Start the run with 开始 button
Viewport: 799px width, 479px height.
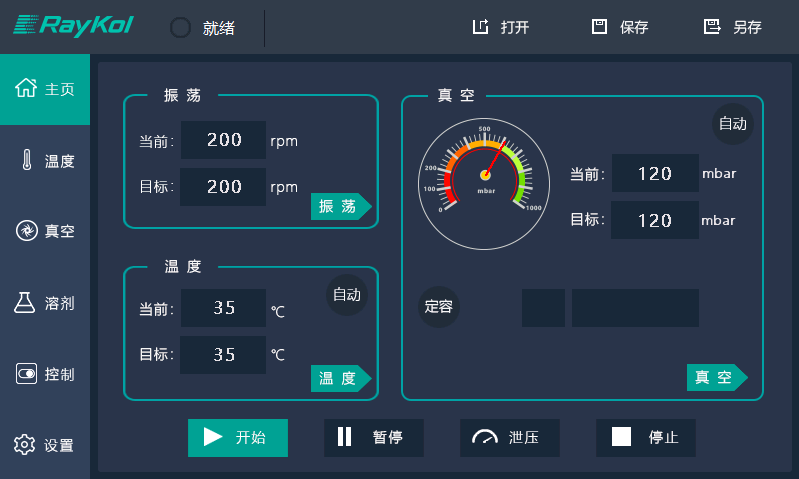[x=238, y=437]
